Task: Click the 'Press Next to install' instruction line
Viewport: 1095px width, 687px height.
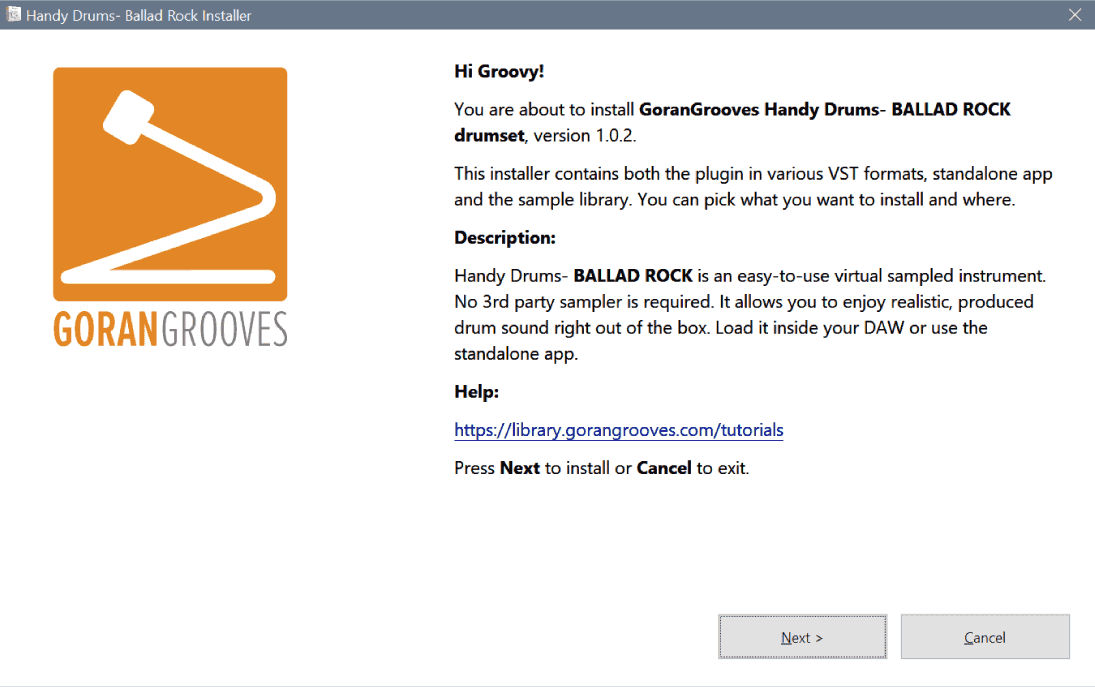Action: (601, 468)
